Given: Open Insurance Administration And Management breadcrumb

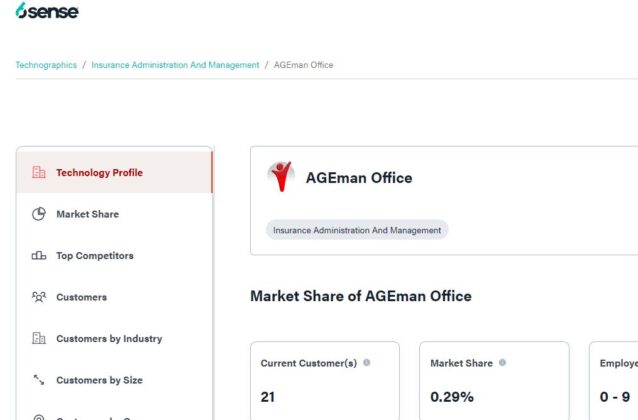Looking at the screenshot, I should pos(175,65).
